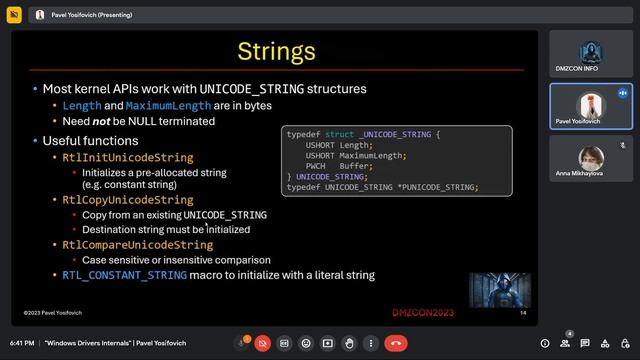Click 'Case sensitive or insensitive comparison' text
Image resolution: width=640 pixels, height=360 pixels.
(176, 260)
